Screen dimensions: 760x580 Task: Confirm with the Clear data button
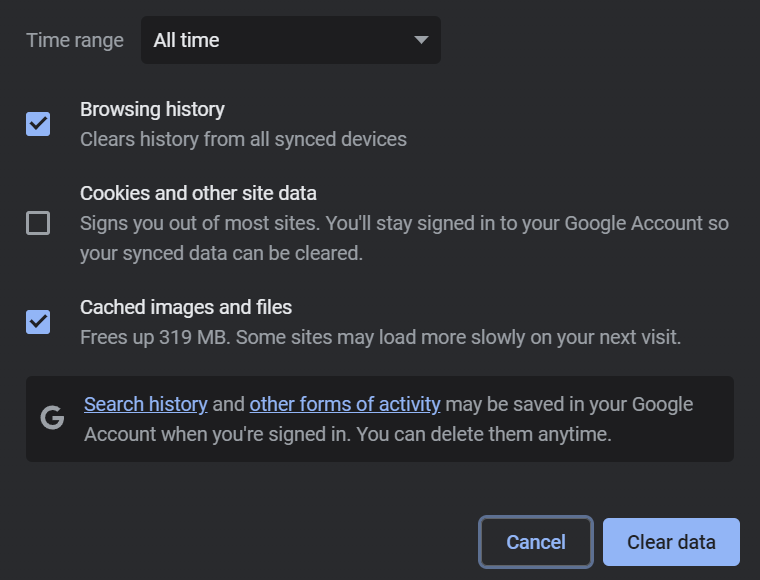coord(671,542)
